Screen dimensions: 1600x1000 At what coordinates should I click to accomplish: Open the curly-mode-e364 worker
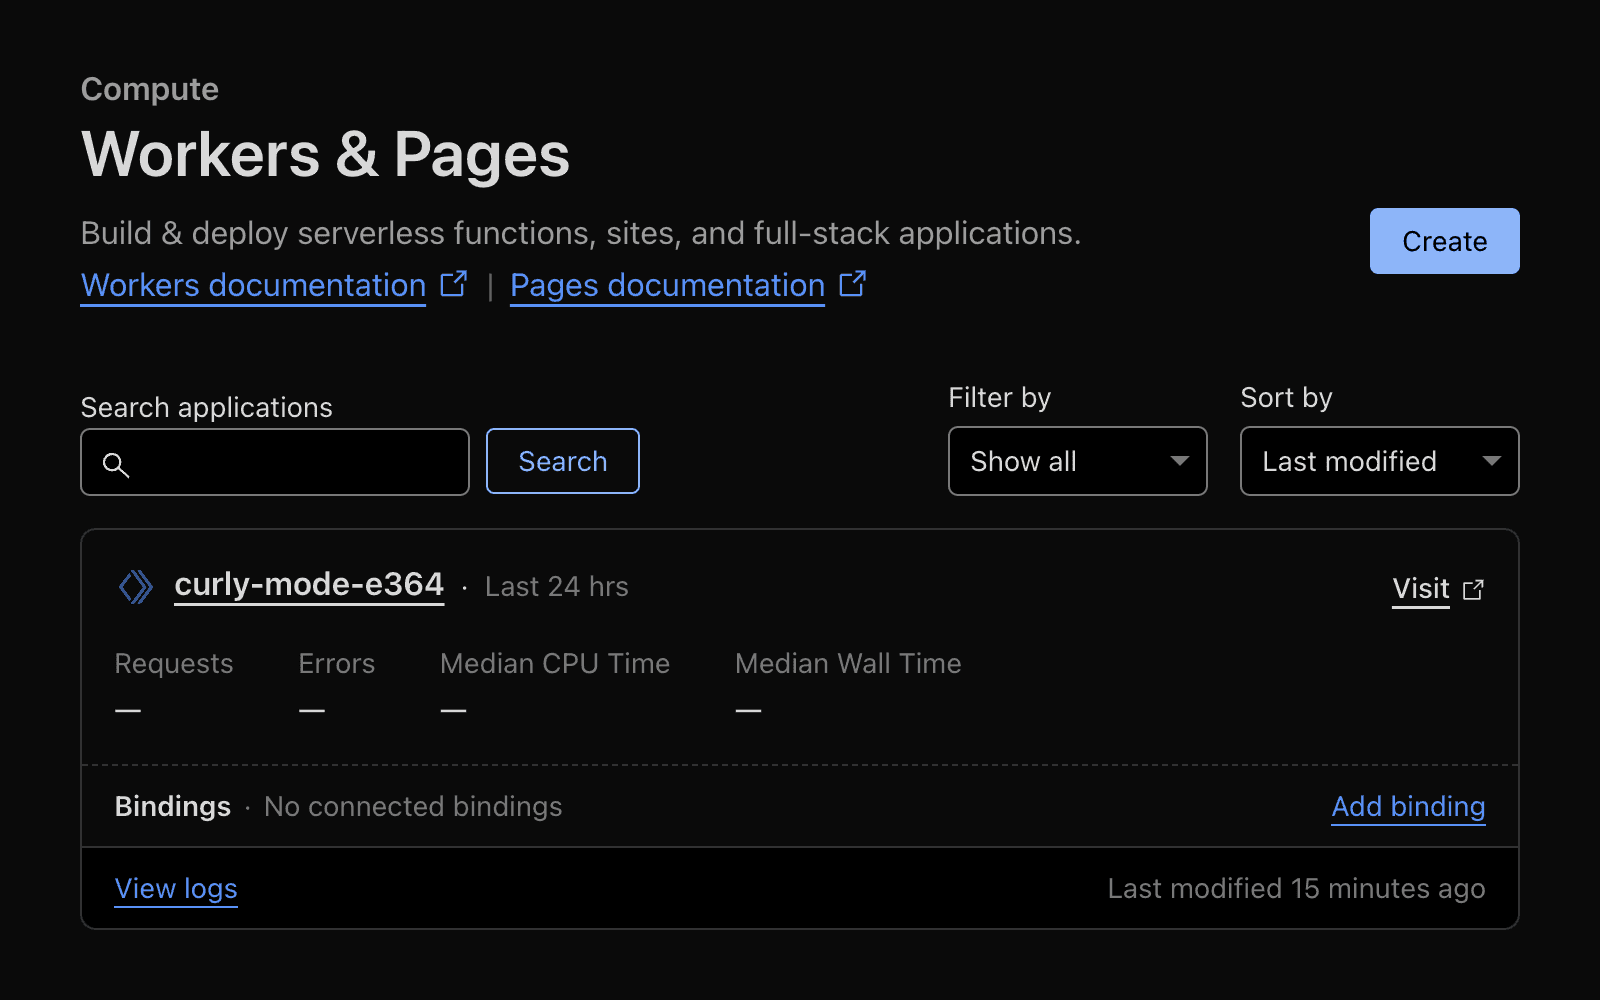click(308, 585)
